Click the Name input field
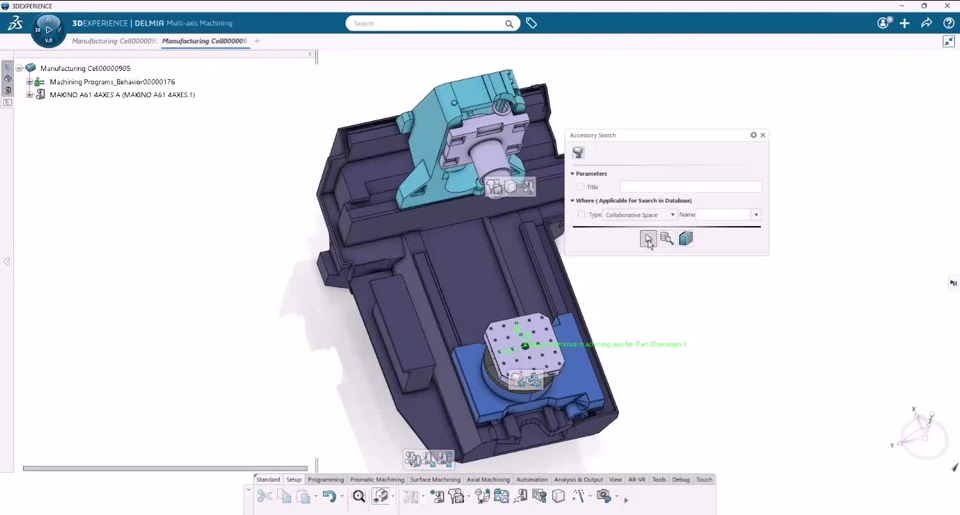 (x=724, y=214)
